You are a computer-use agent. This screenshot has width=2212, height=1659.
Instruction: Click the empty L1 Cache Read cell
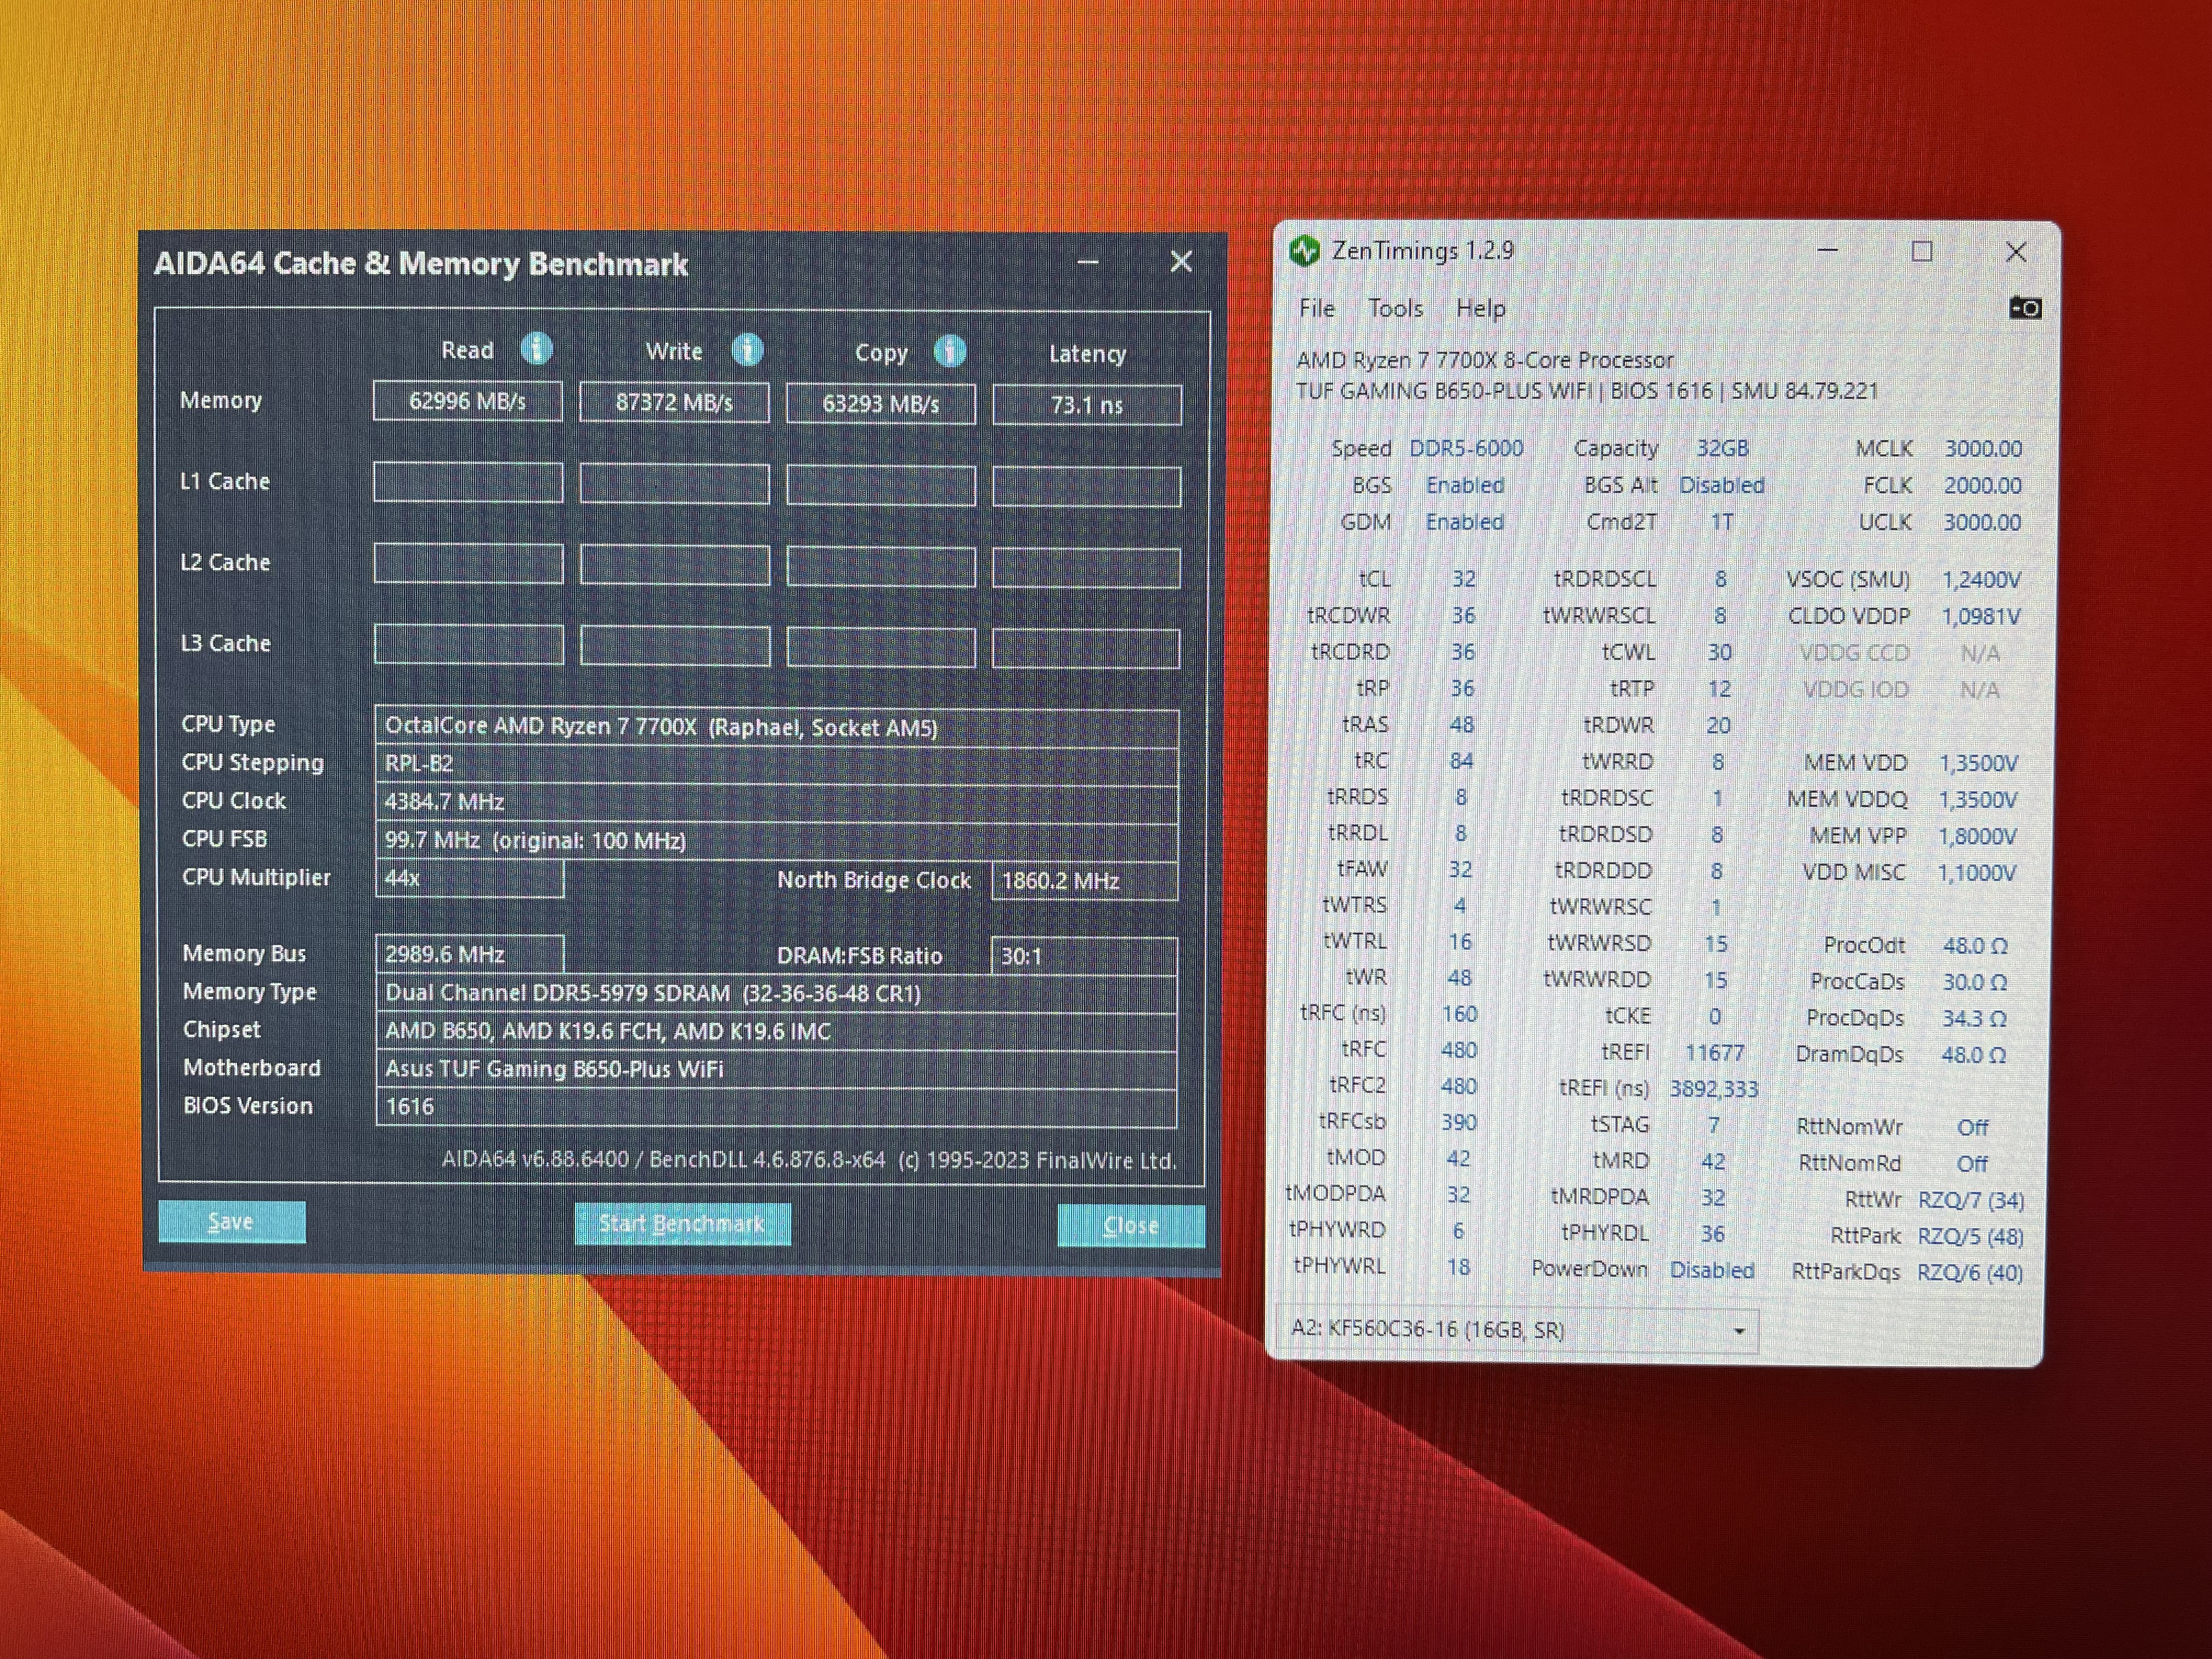[x=467, y=483]
